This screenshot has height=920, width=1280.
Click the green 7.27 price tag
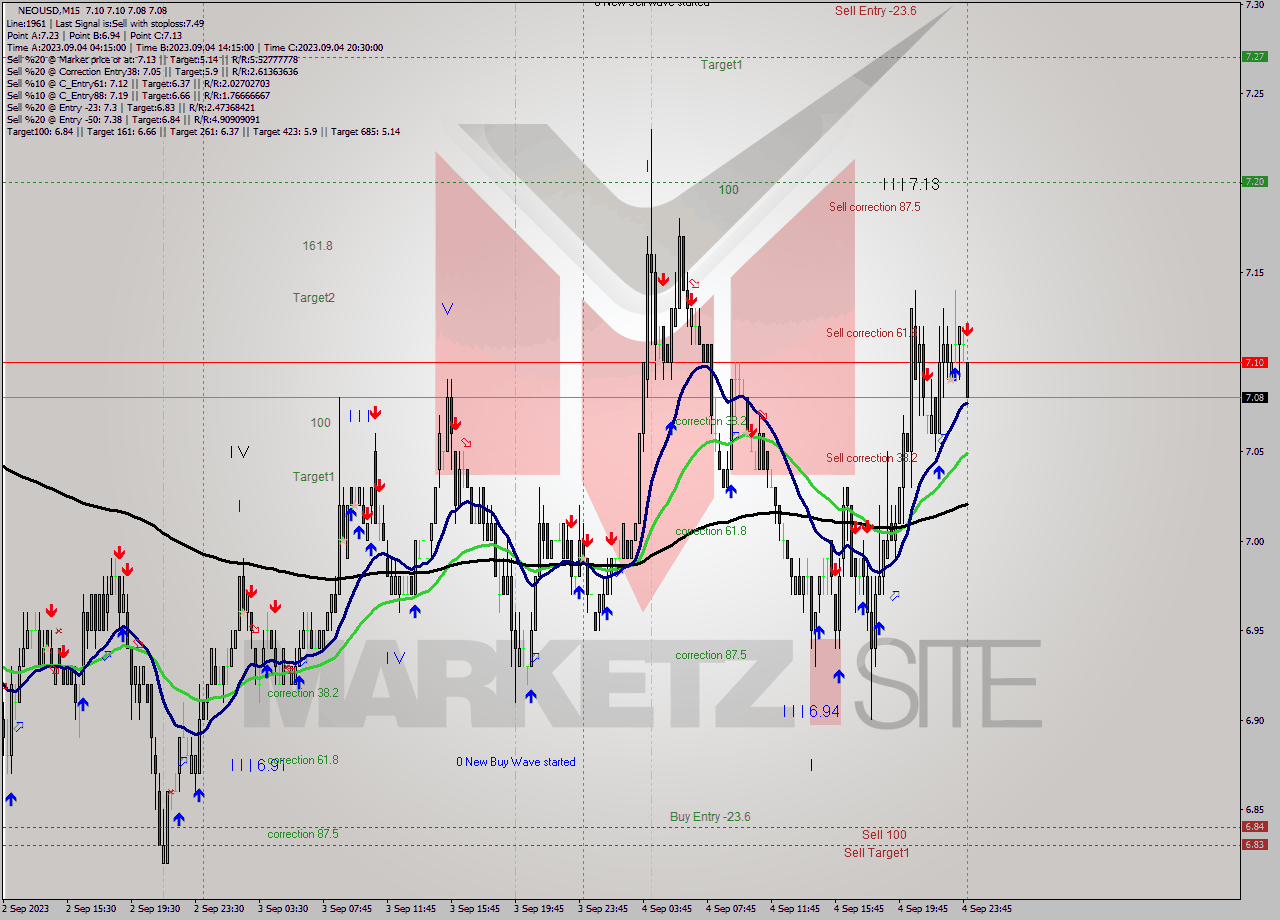(x=1254, y=57)
